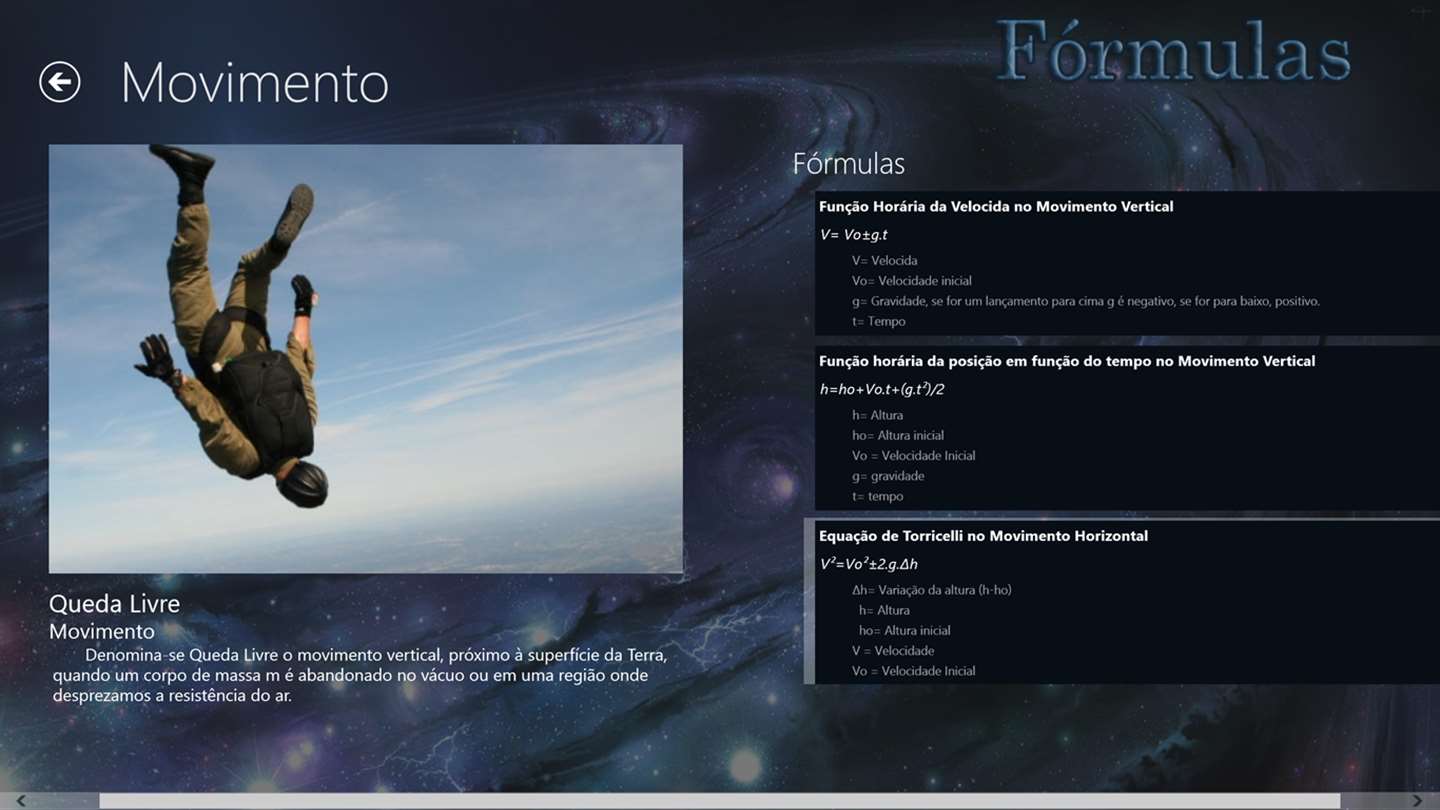Viewport: 1440px width, 810px height.
Task: Click the Fórmulas section heading above the cards
Action: click(x=849, y=163)
